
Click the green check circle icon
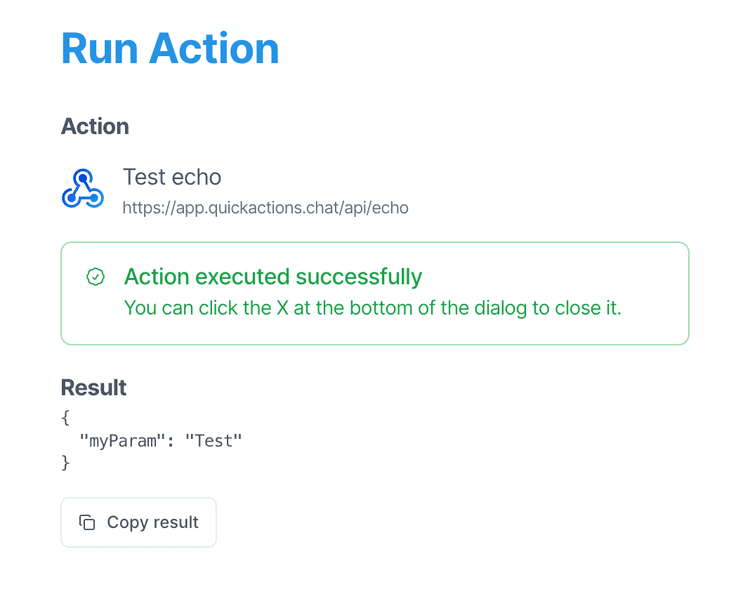(x=96, y=277)
